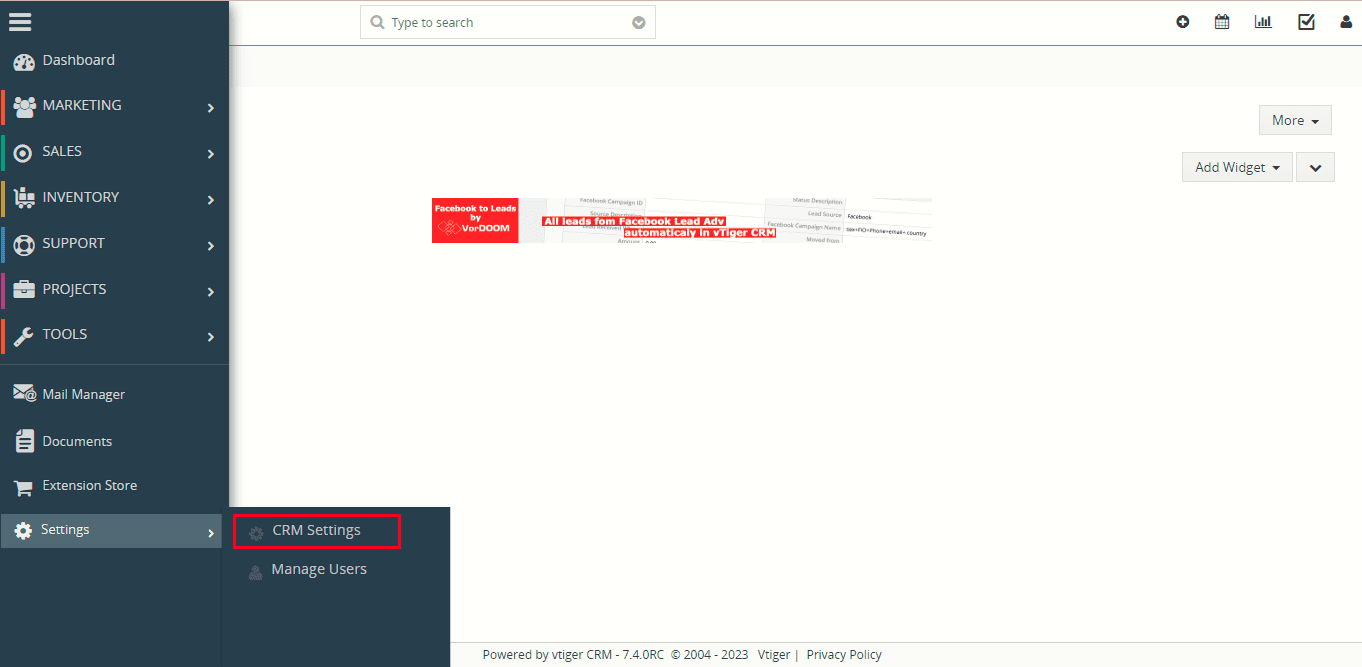This screenshot has height=667, width=1362.
Task: Open the Add Widget dropdown
Action: tap(1237, 167)
